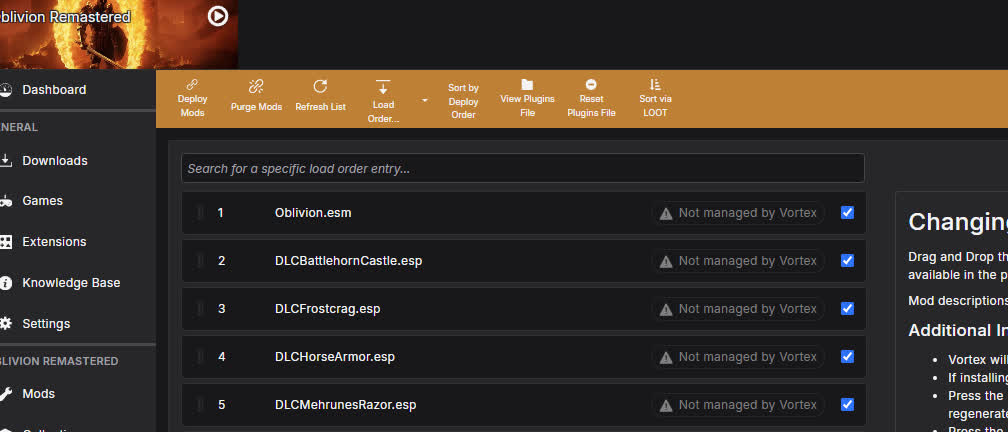Image resolution: width=1008 pixels, height=432 pixels.
Task: Click load order index 5
Action: [221, 405]
